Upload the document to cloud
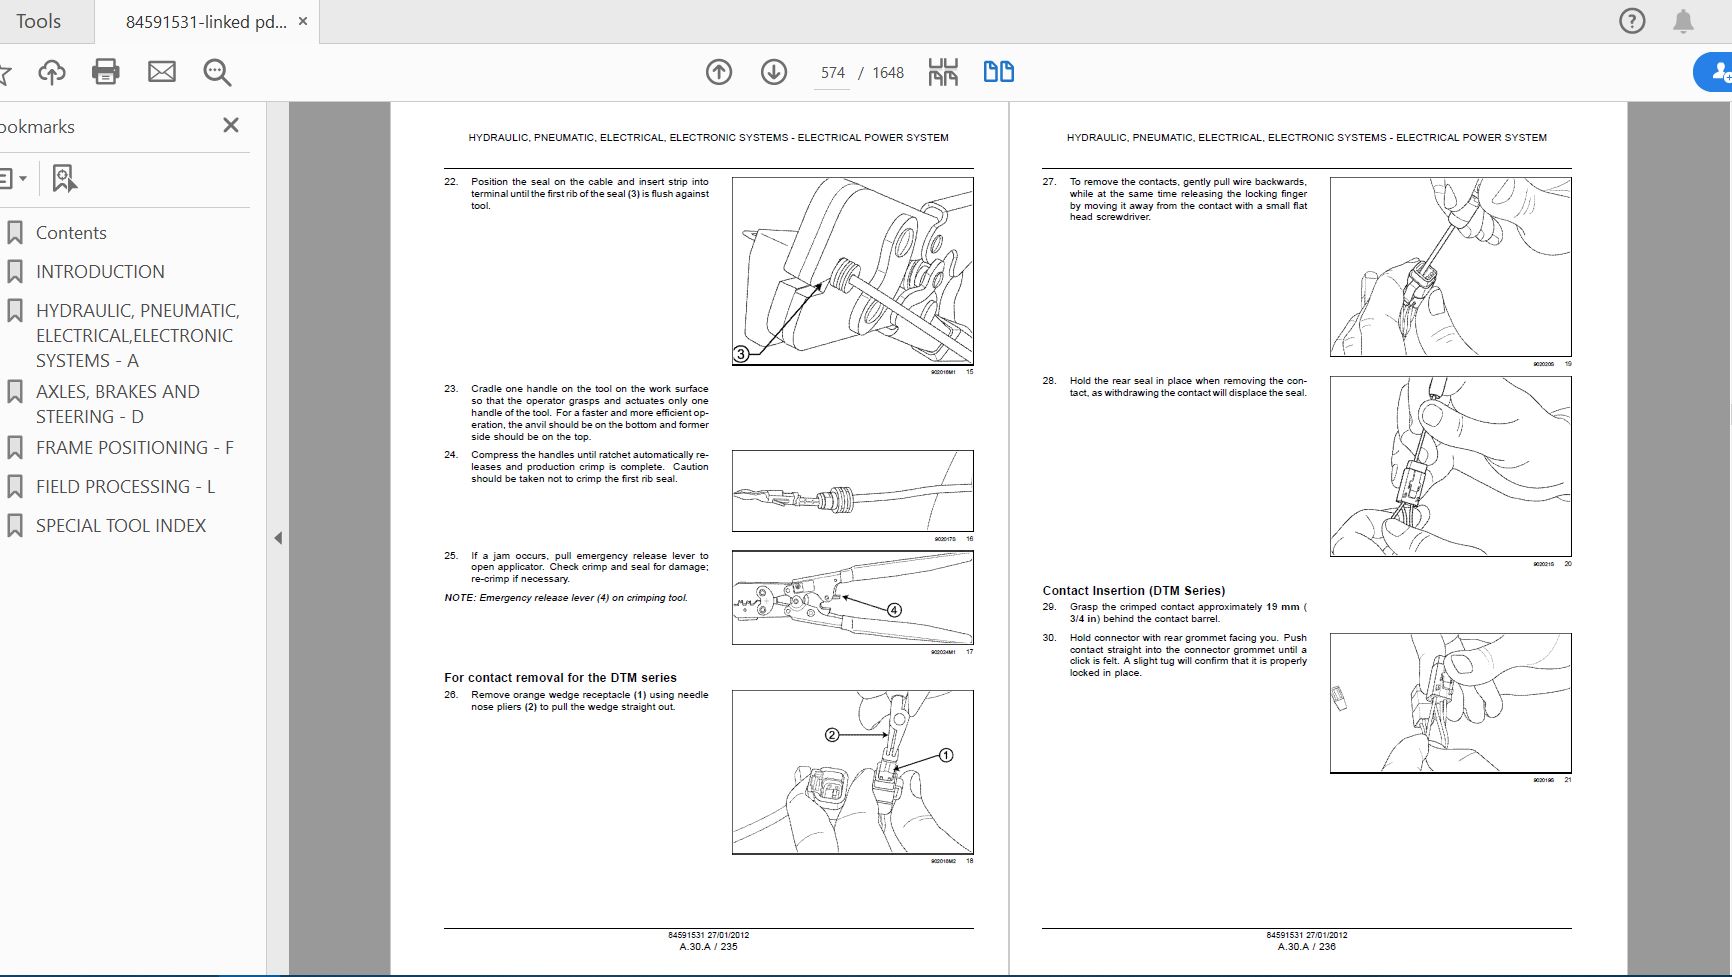 point(52,72)
